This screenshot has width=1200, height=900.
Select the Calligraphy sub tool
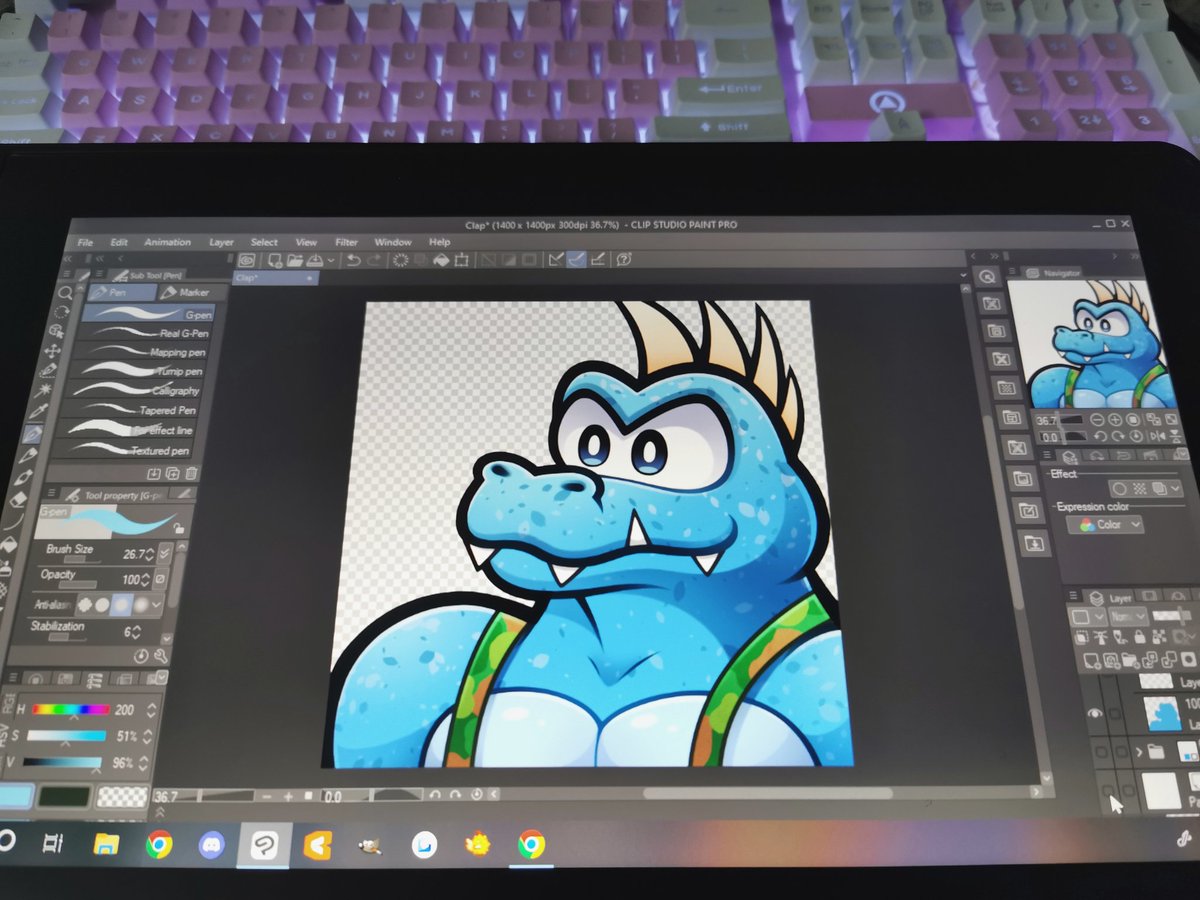tap(133, 390)
